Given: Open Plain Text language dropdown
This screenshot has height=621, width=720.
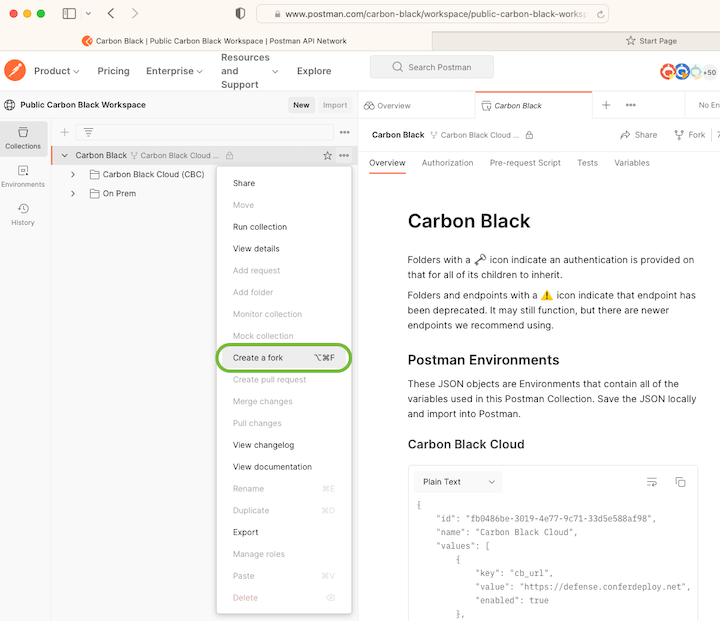Looking at the screenshot, I should point(458,482).
